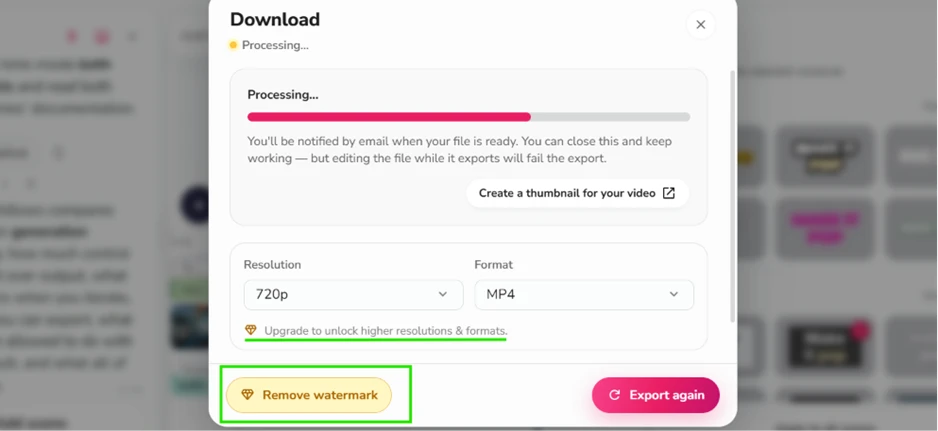
Task: Click the pink Export again button
Action: point(656,395)
